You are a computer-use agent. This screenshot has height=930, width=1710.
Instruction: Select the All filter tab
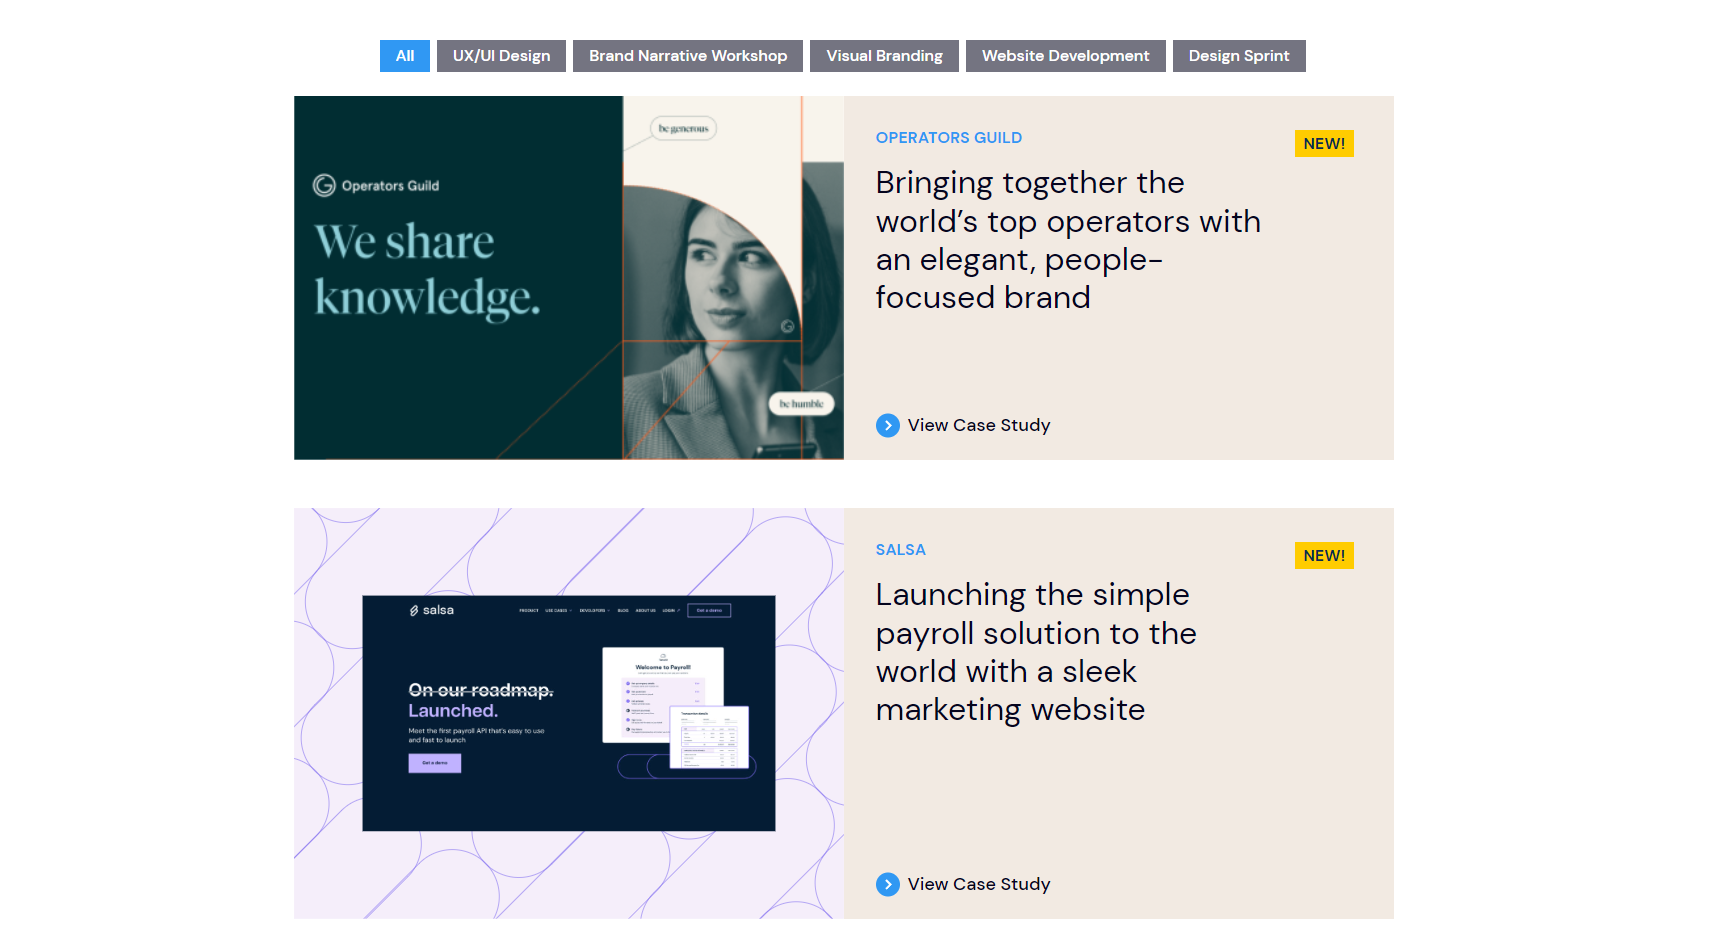tap(404, 56)
